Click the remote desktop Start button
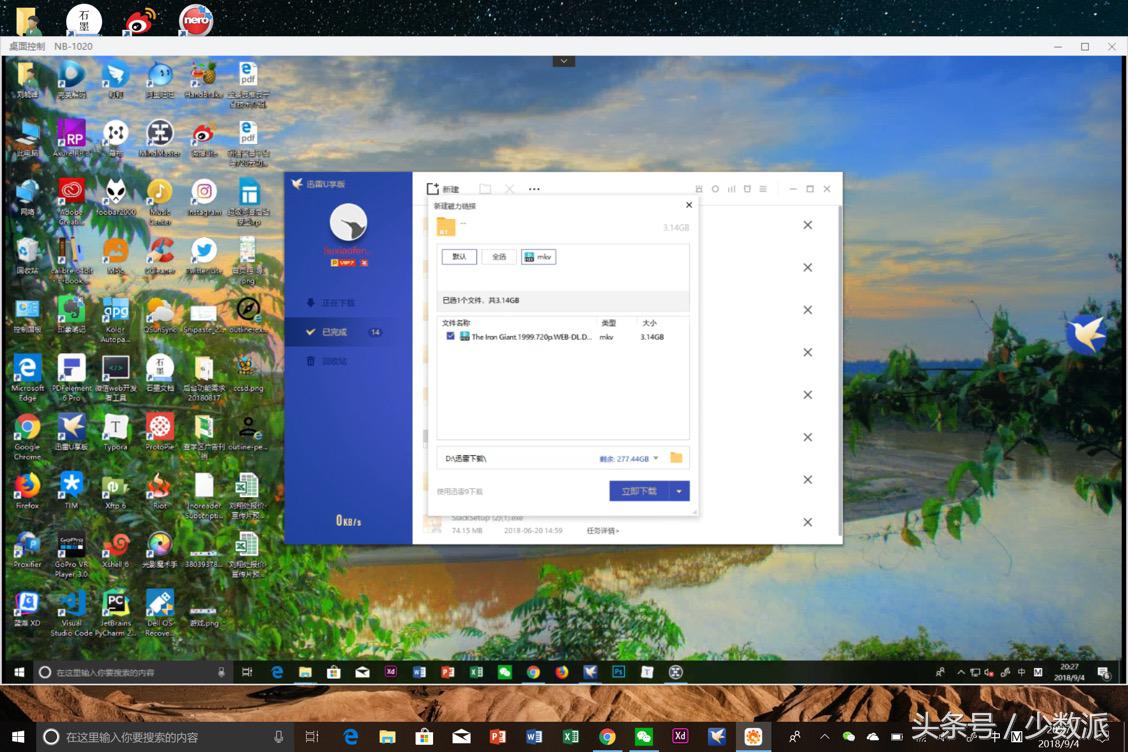Screen dimensions: 1128x752 pos(19,672)
